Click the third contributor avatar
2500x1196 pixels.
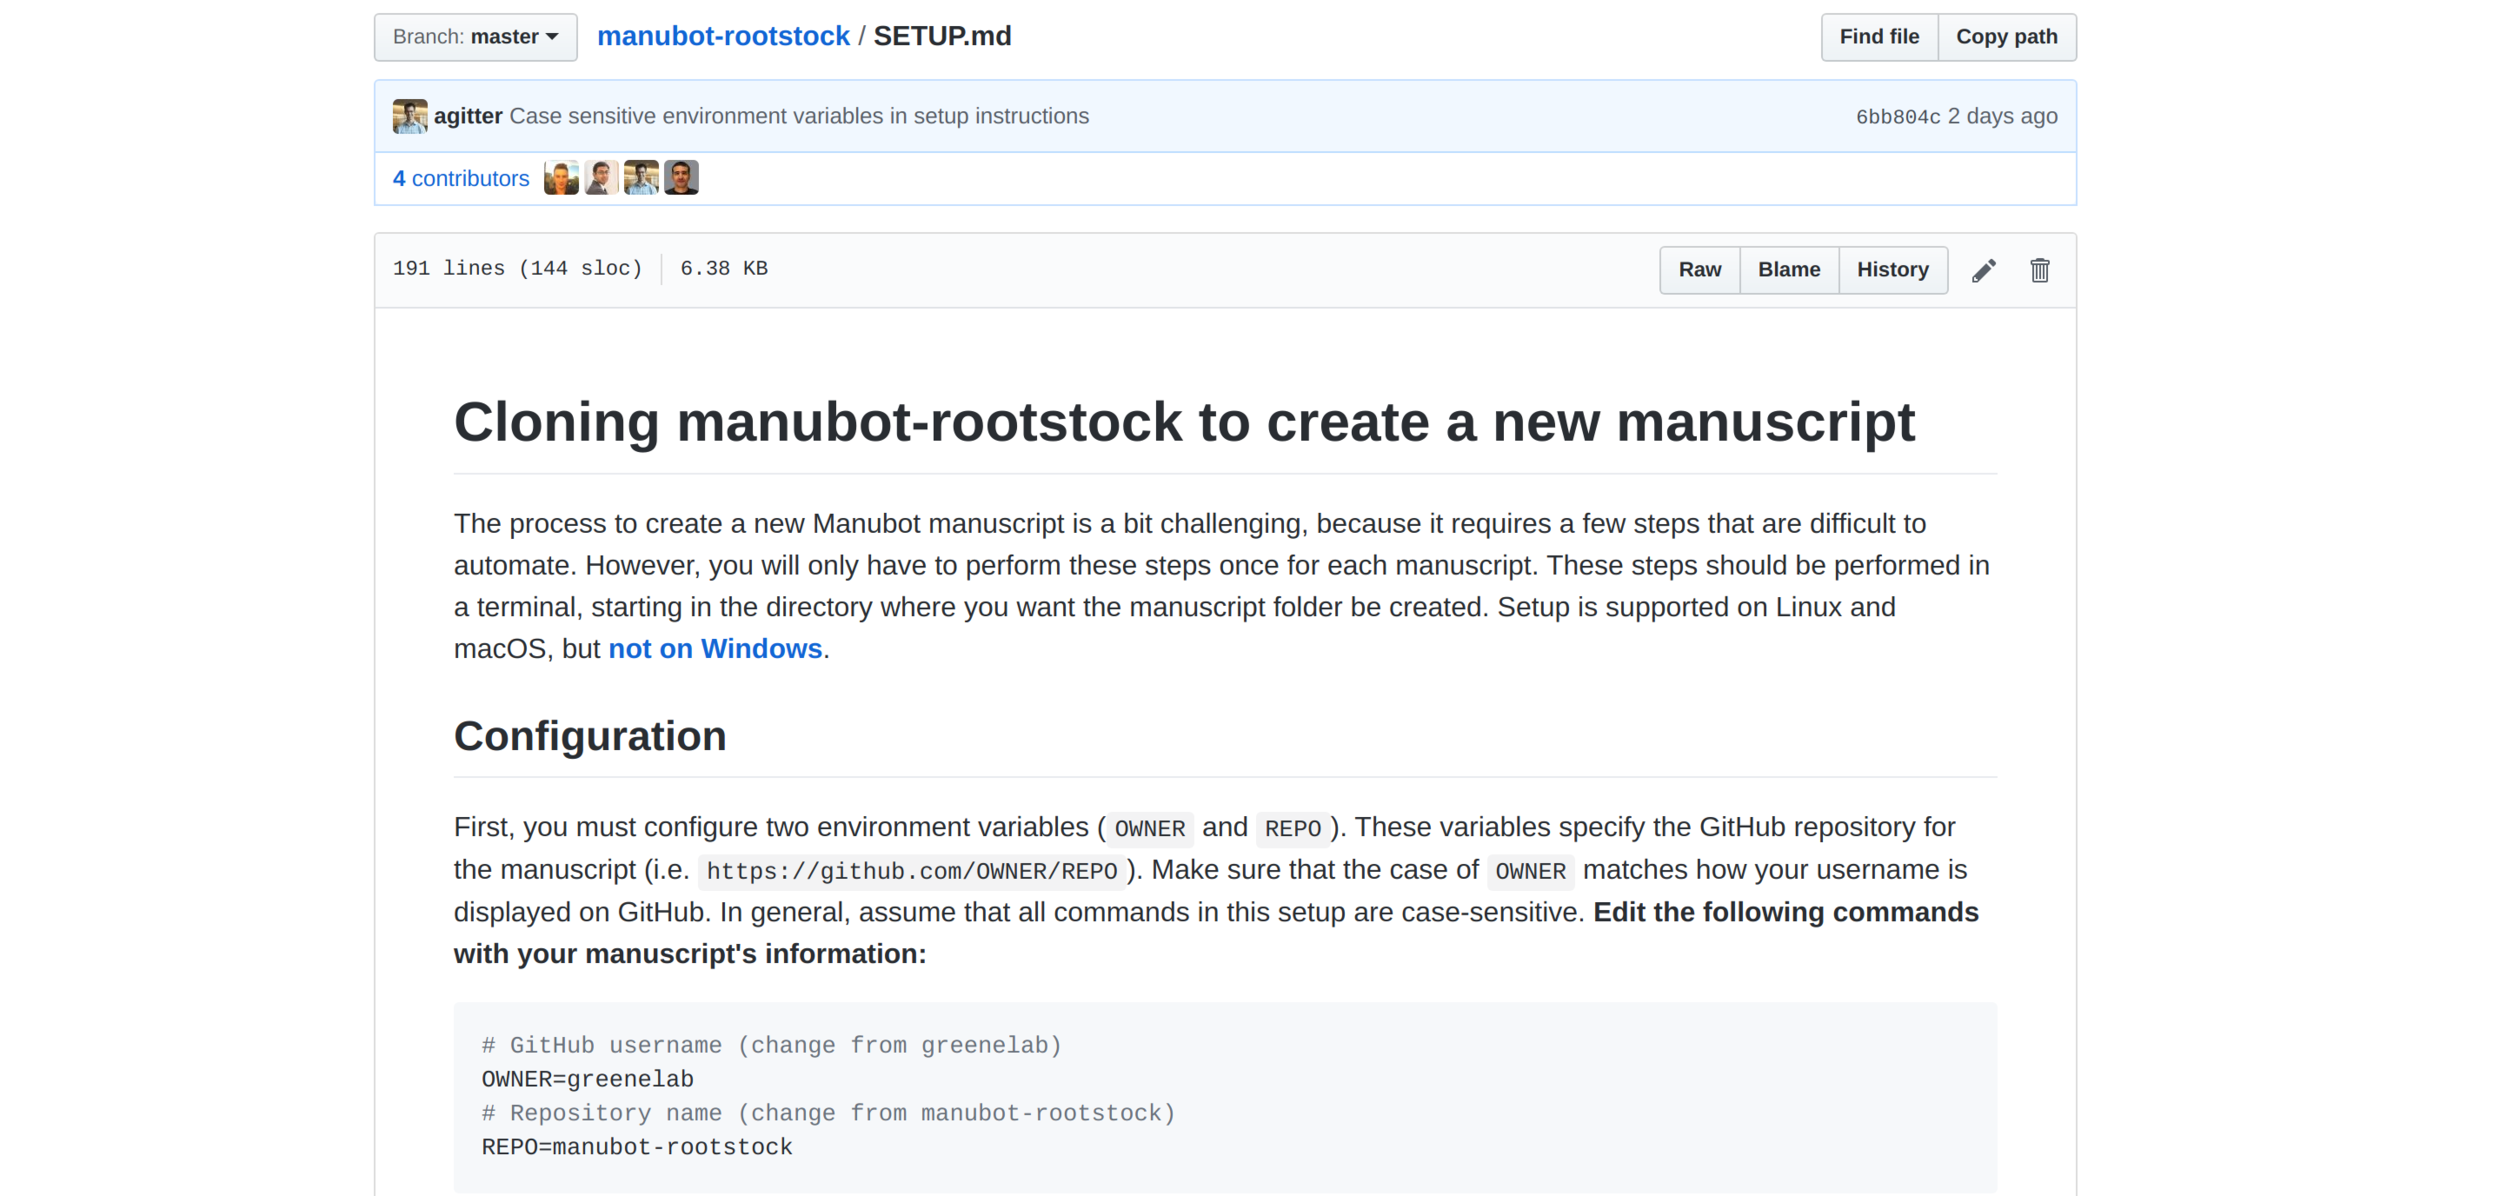pos(641,178)
